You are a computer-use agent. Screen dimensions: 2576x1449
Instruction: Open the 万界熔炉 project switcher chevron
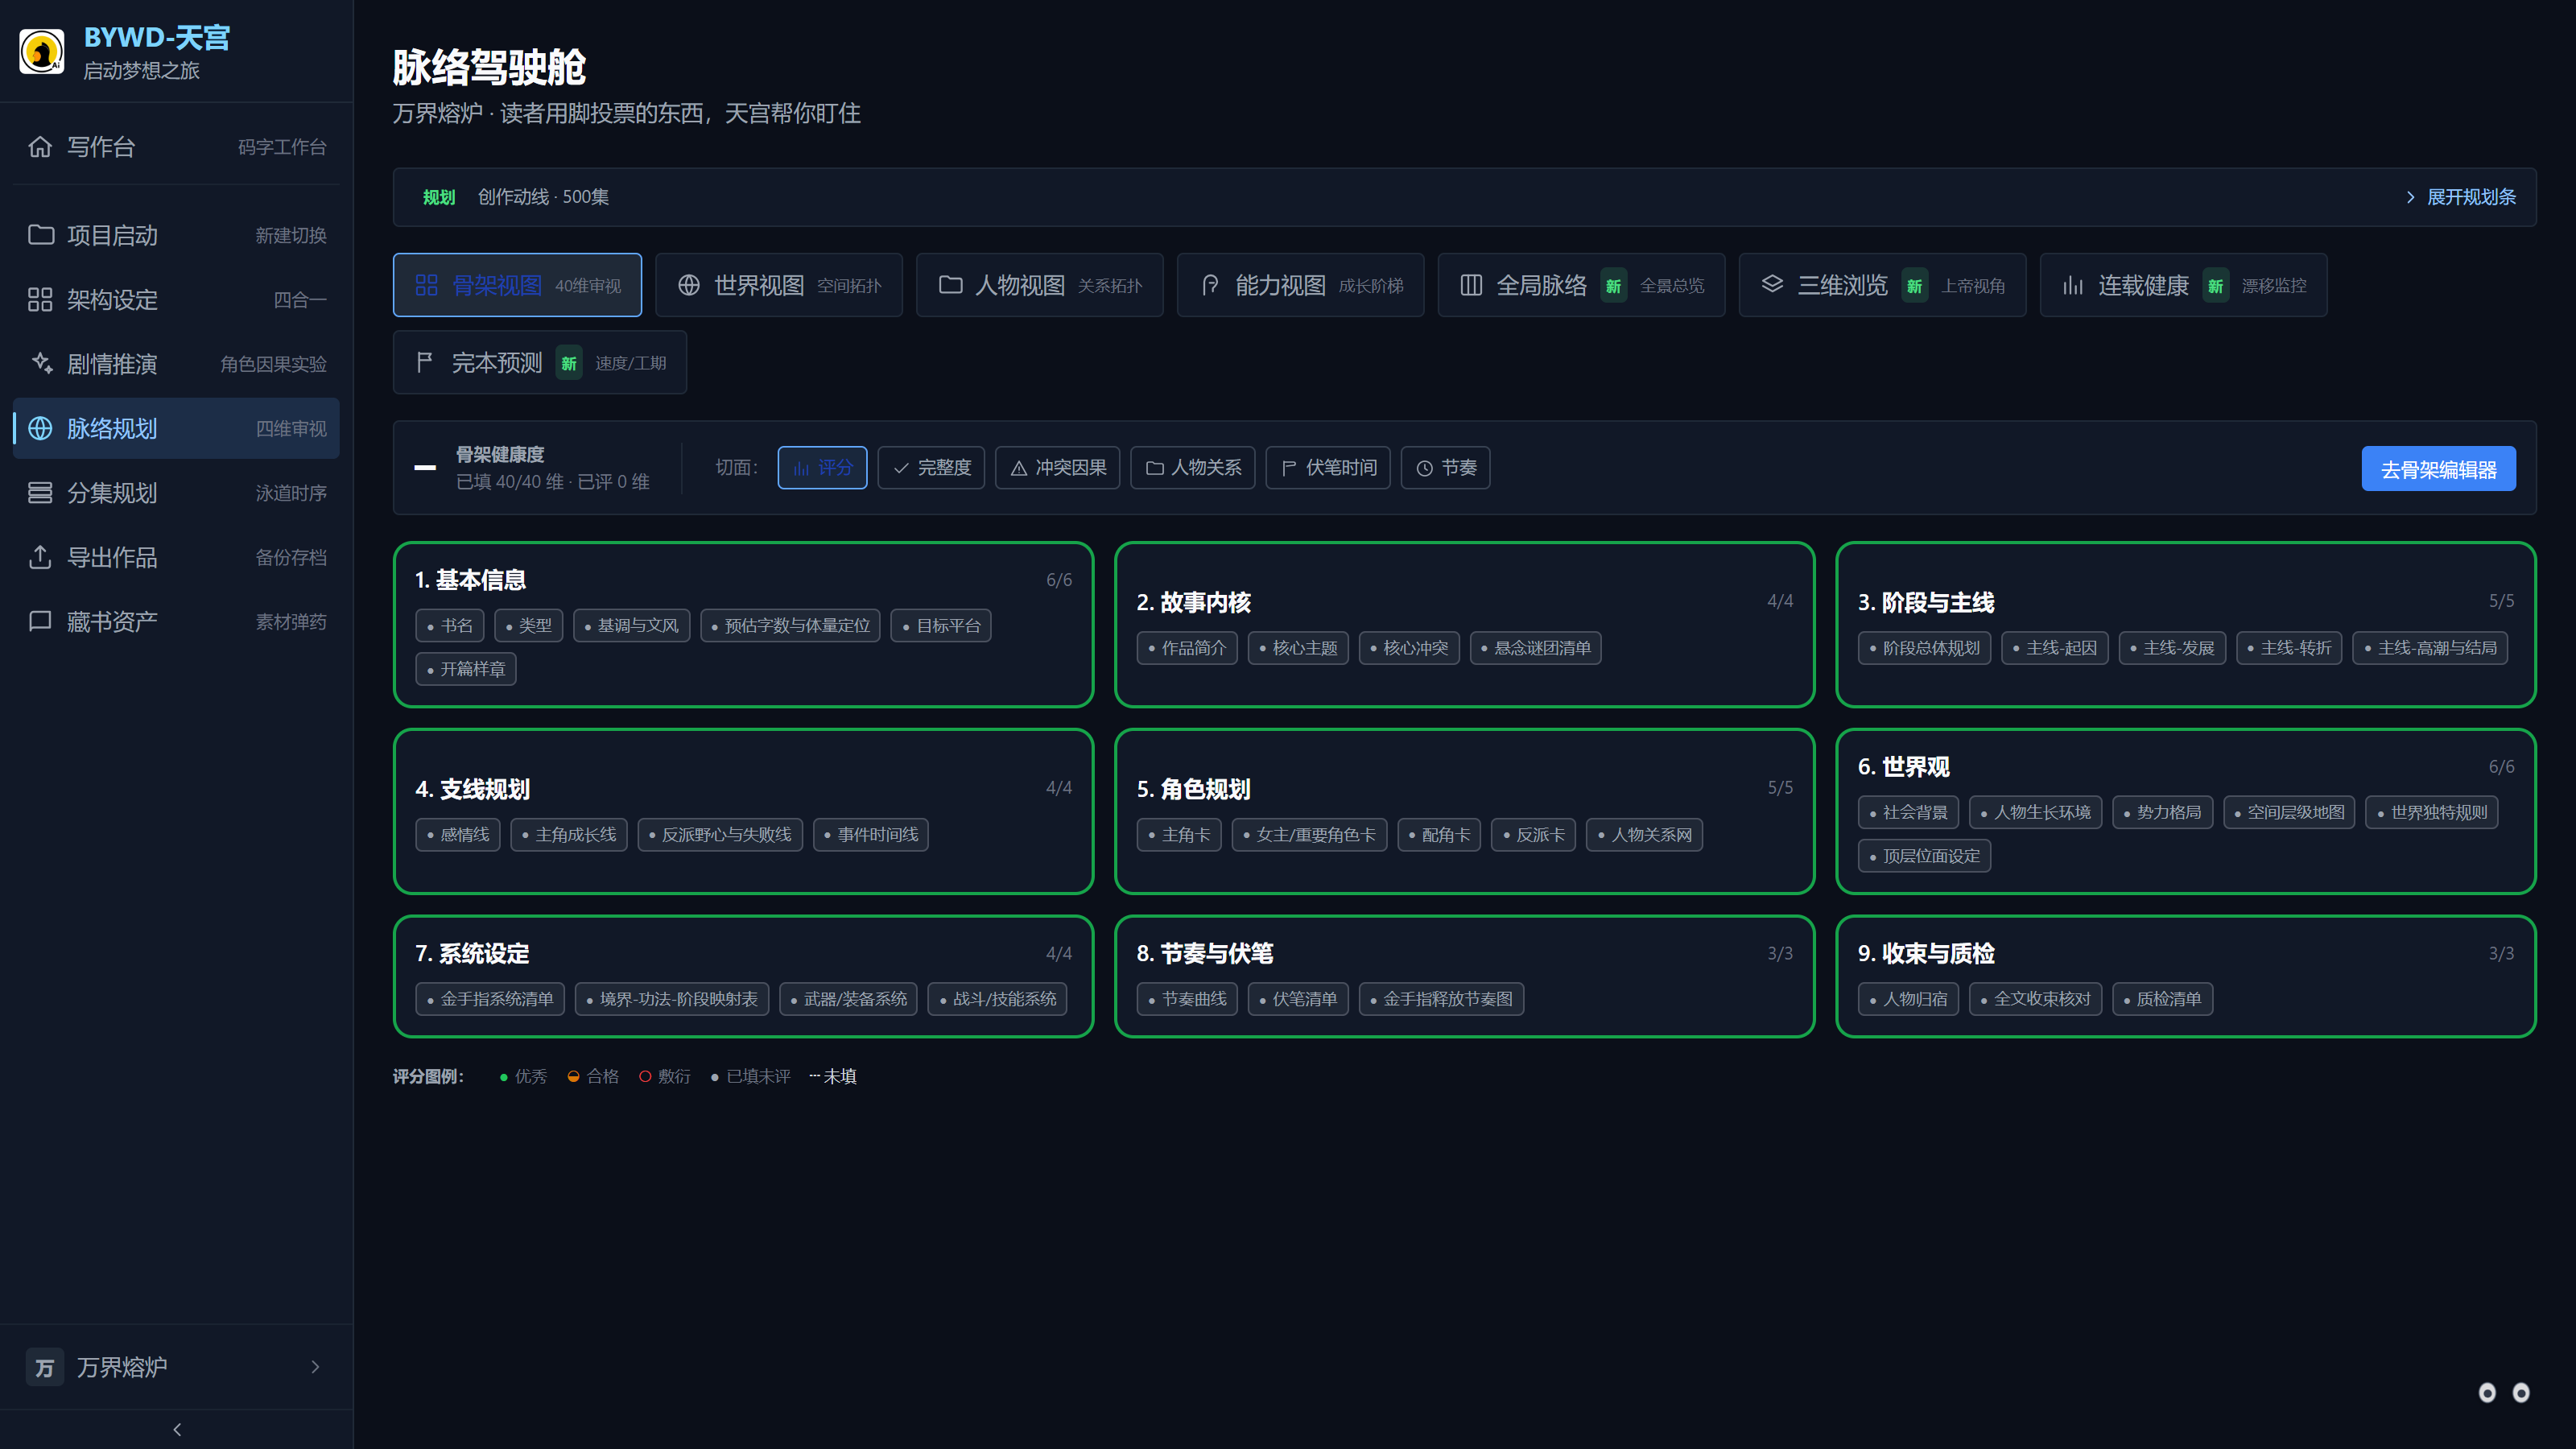315,1367
